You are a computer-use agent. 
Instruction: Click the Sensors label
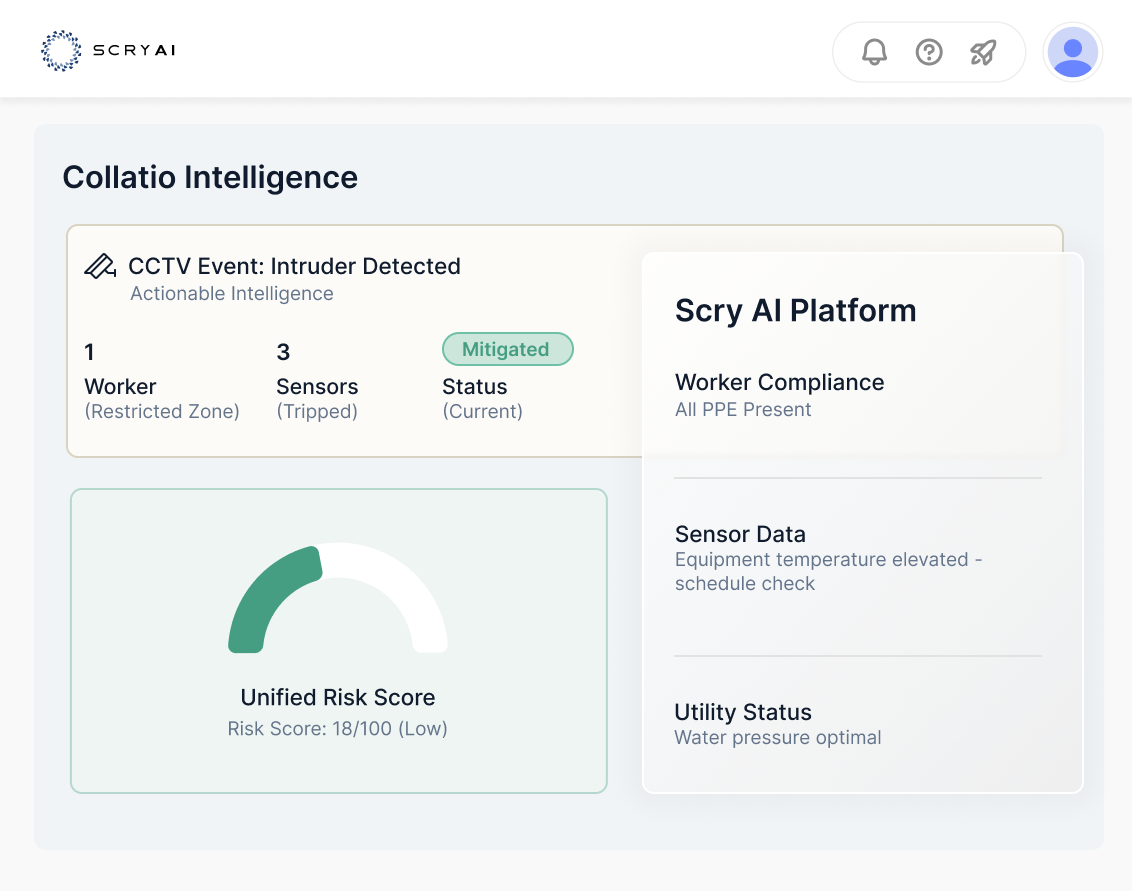tap(317, 387)
